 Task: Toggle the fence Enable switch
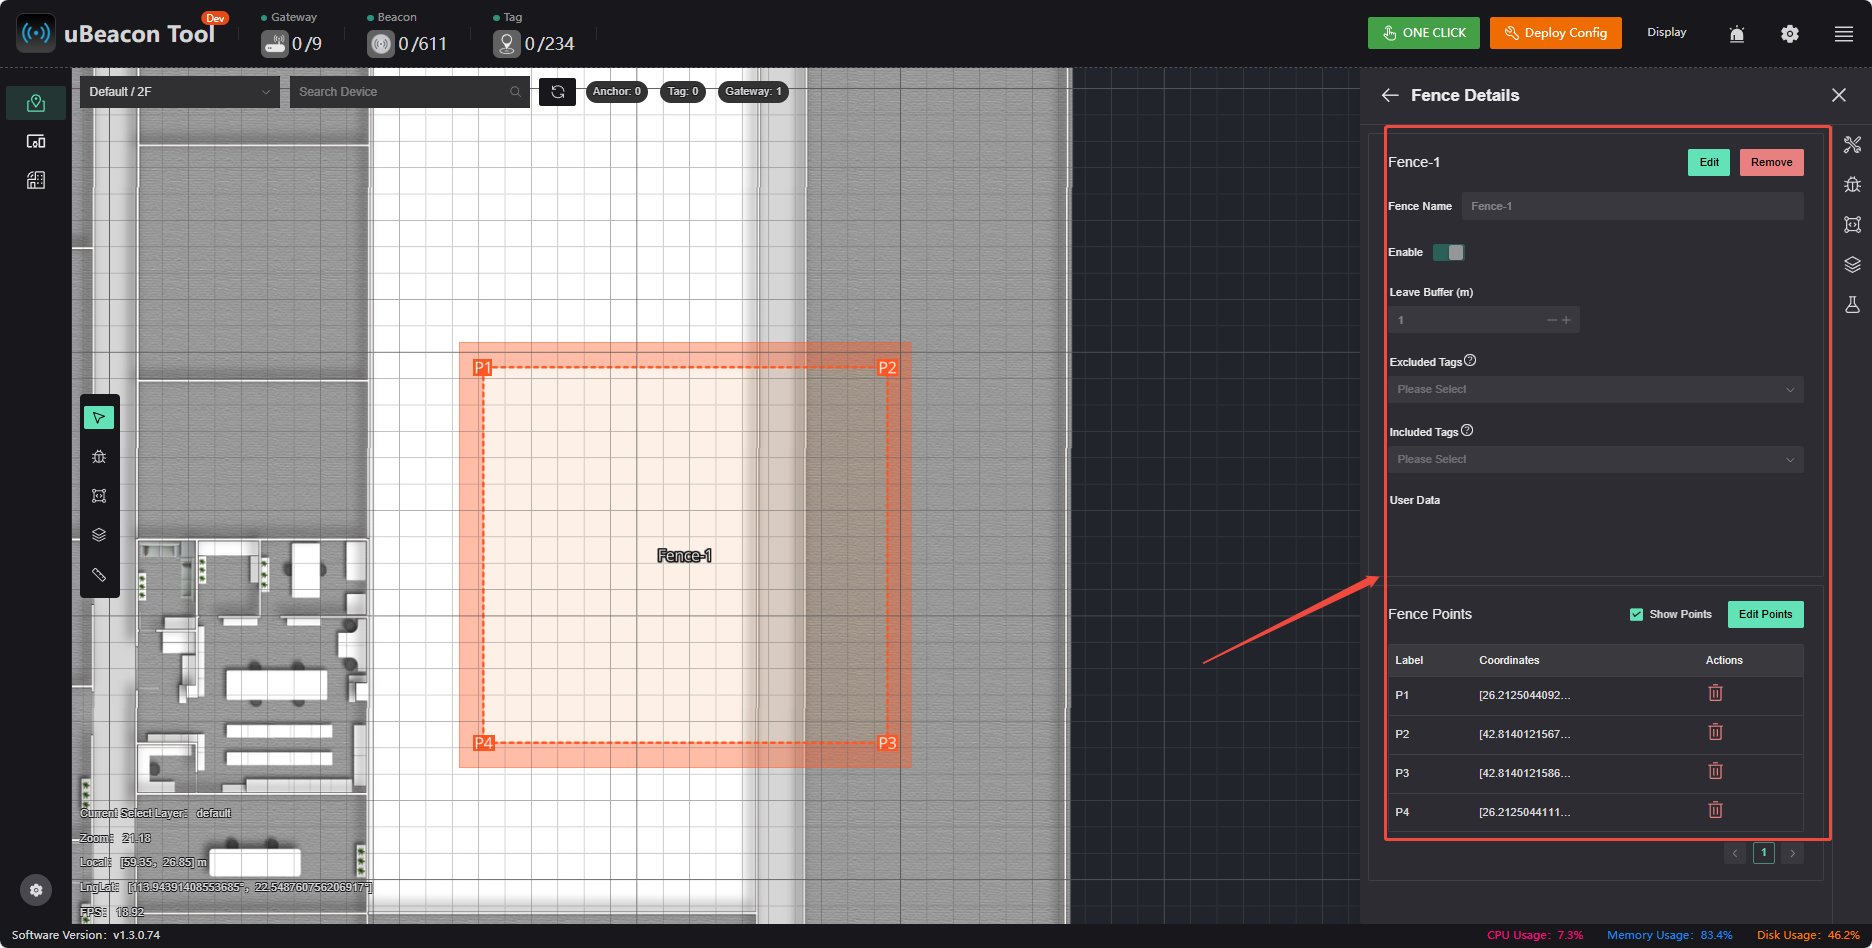tap(1449, 252)
